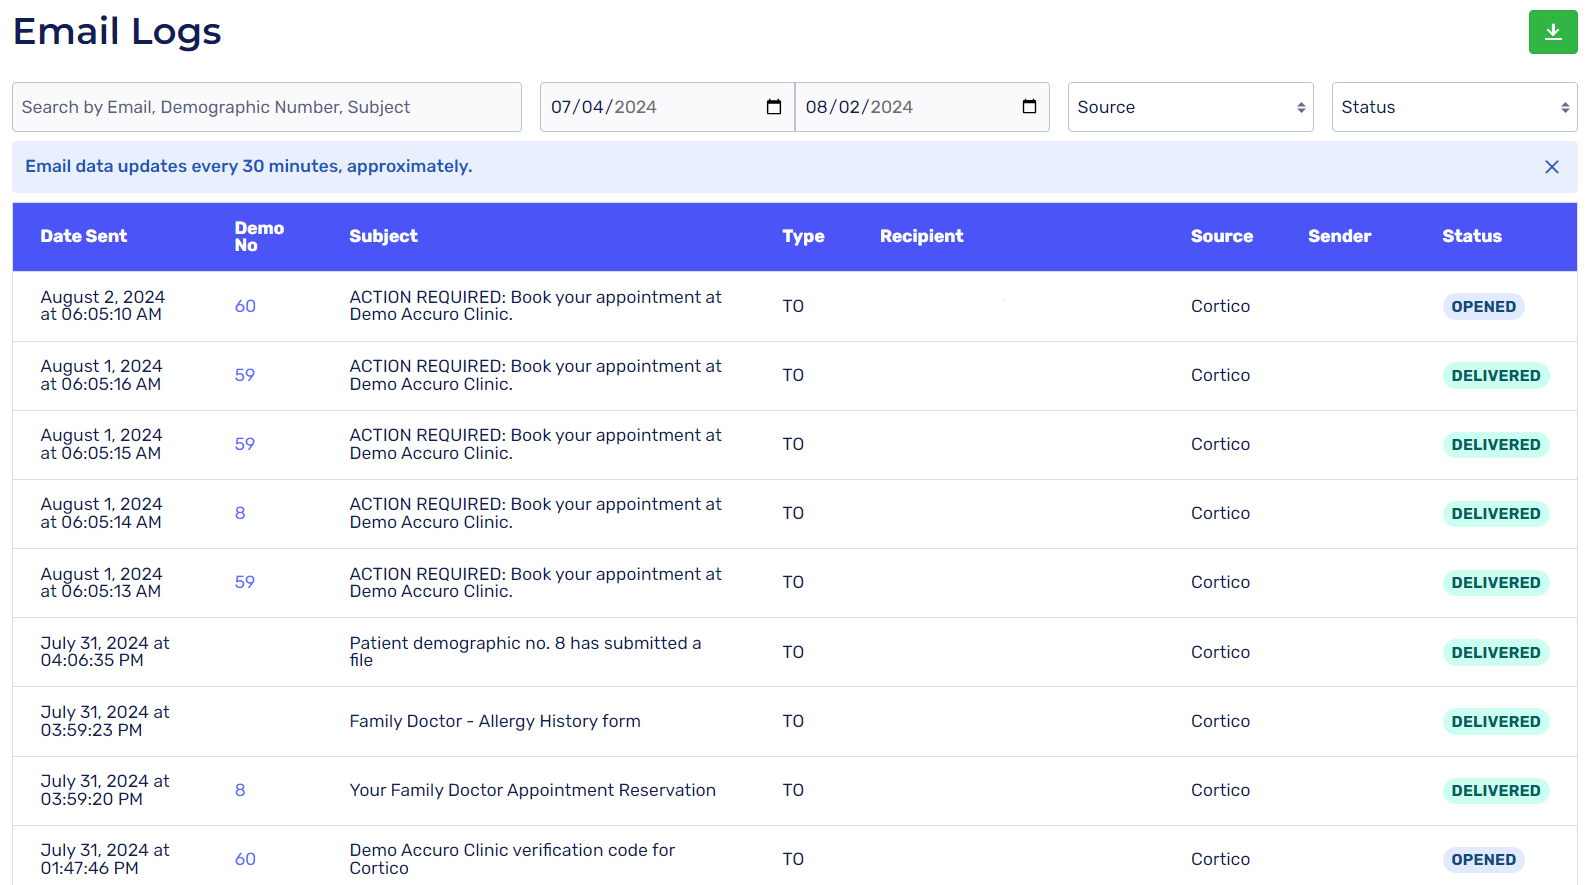Click the Status column header
Screen dimensions: 1588x885
point(1471,236)
